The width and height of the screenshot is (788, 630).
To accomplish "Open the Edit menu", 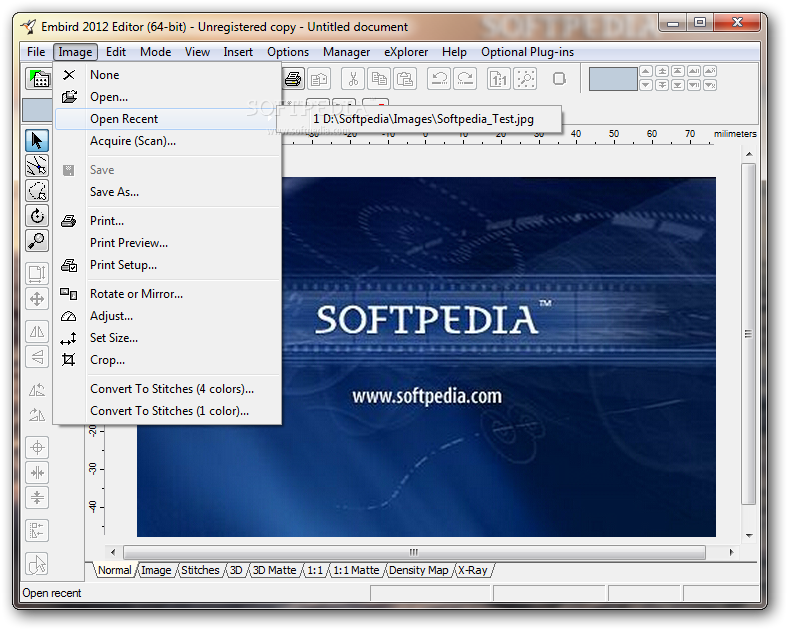I will tap(116, 52).
